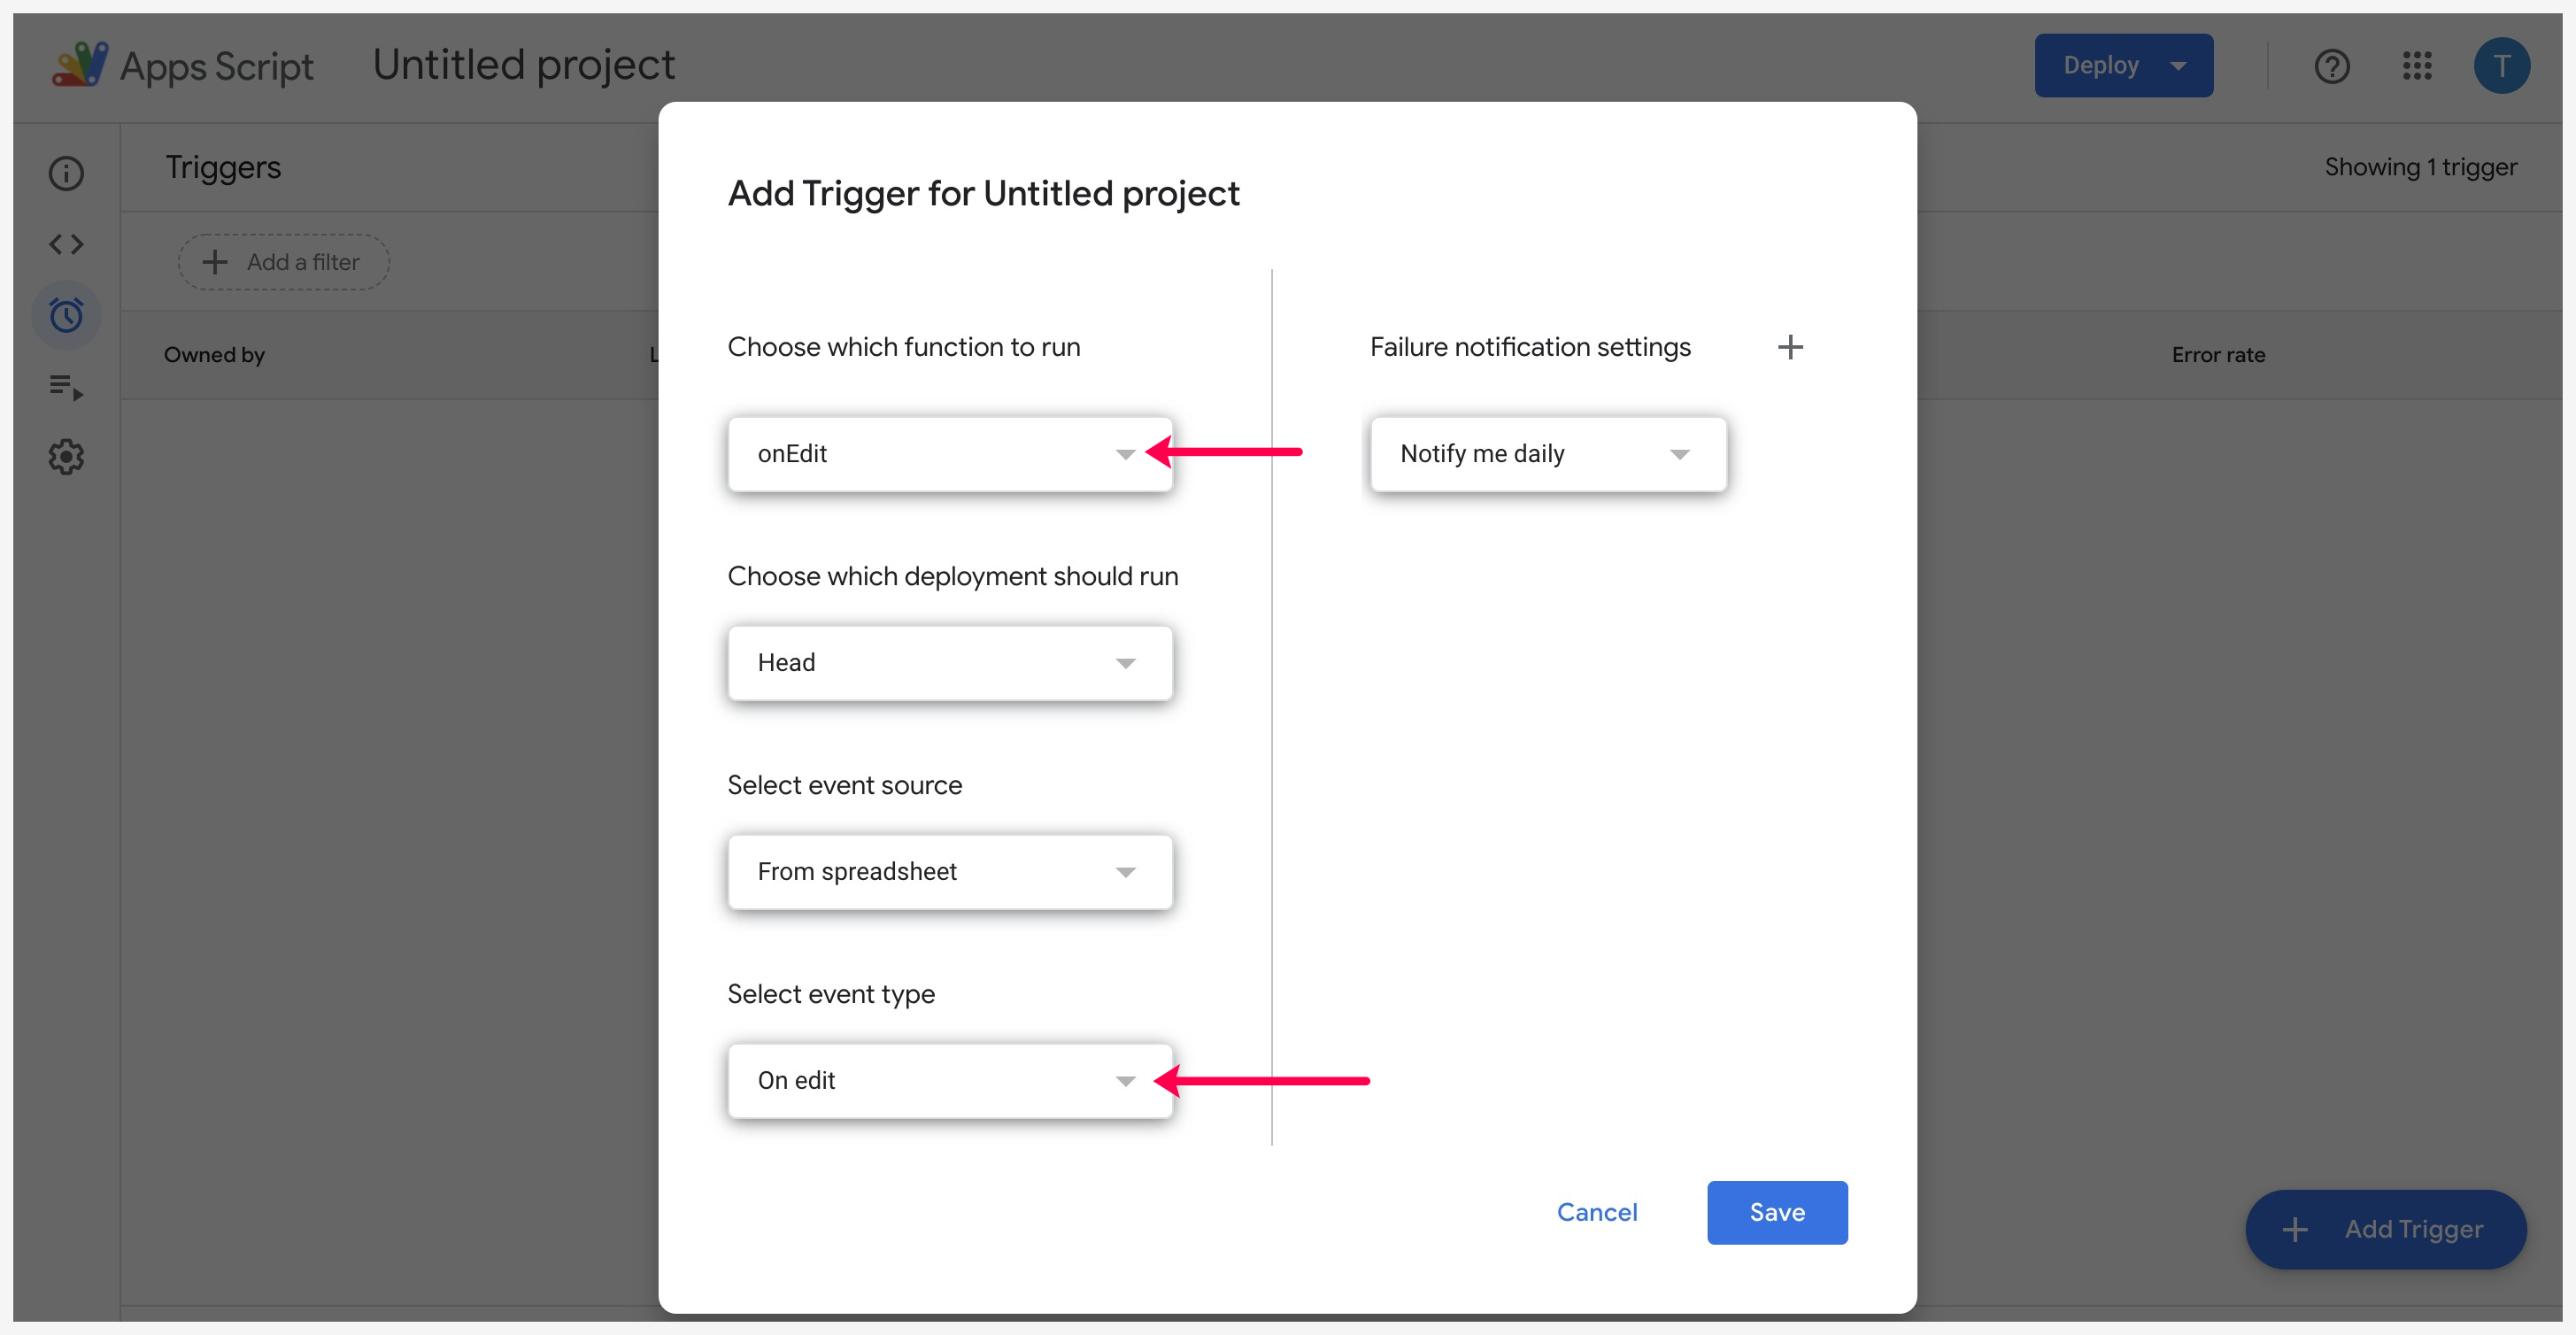2576x1335 pixels.
Task: Click the Untitled project title
Action: coord(523,65)
